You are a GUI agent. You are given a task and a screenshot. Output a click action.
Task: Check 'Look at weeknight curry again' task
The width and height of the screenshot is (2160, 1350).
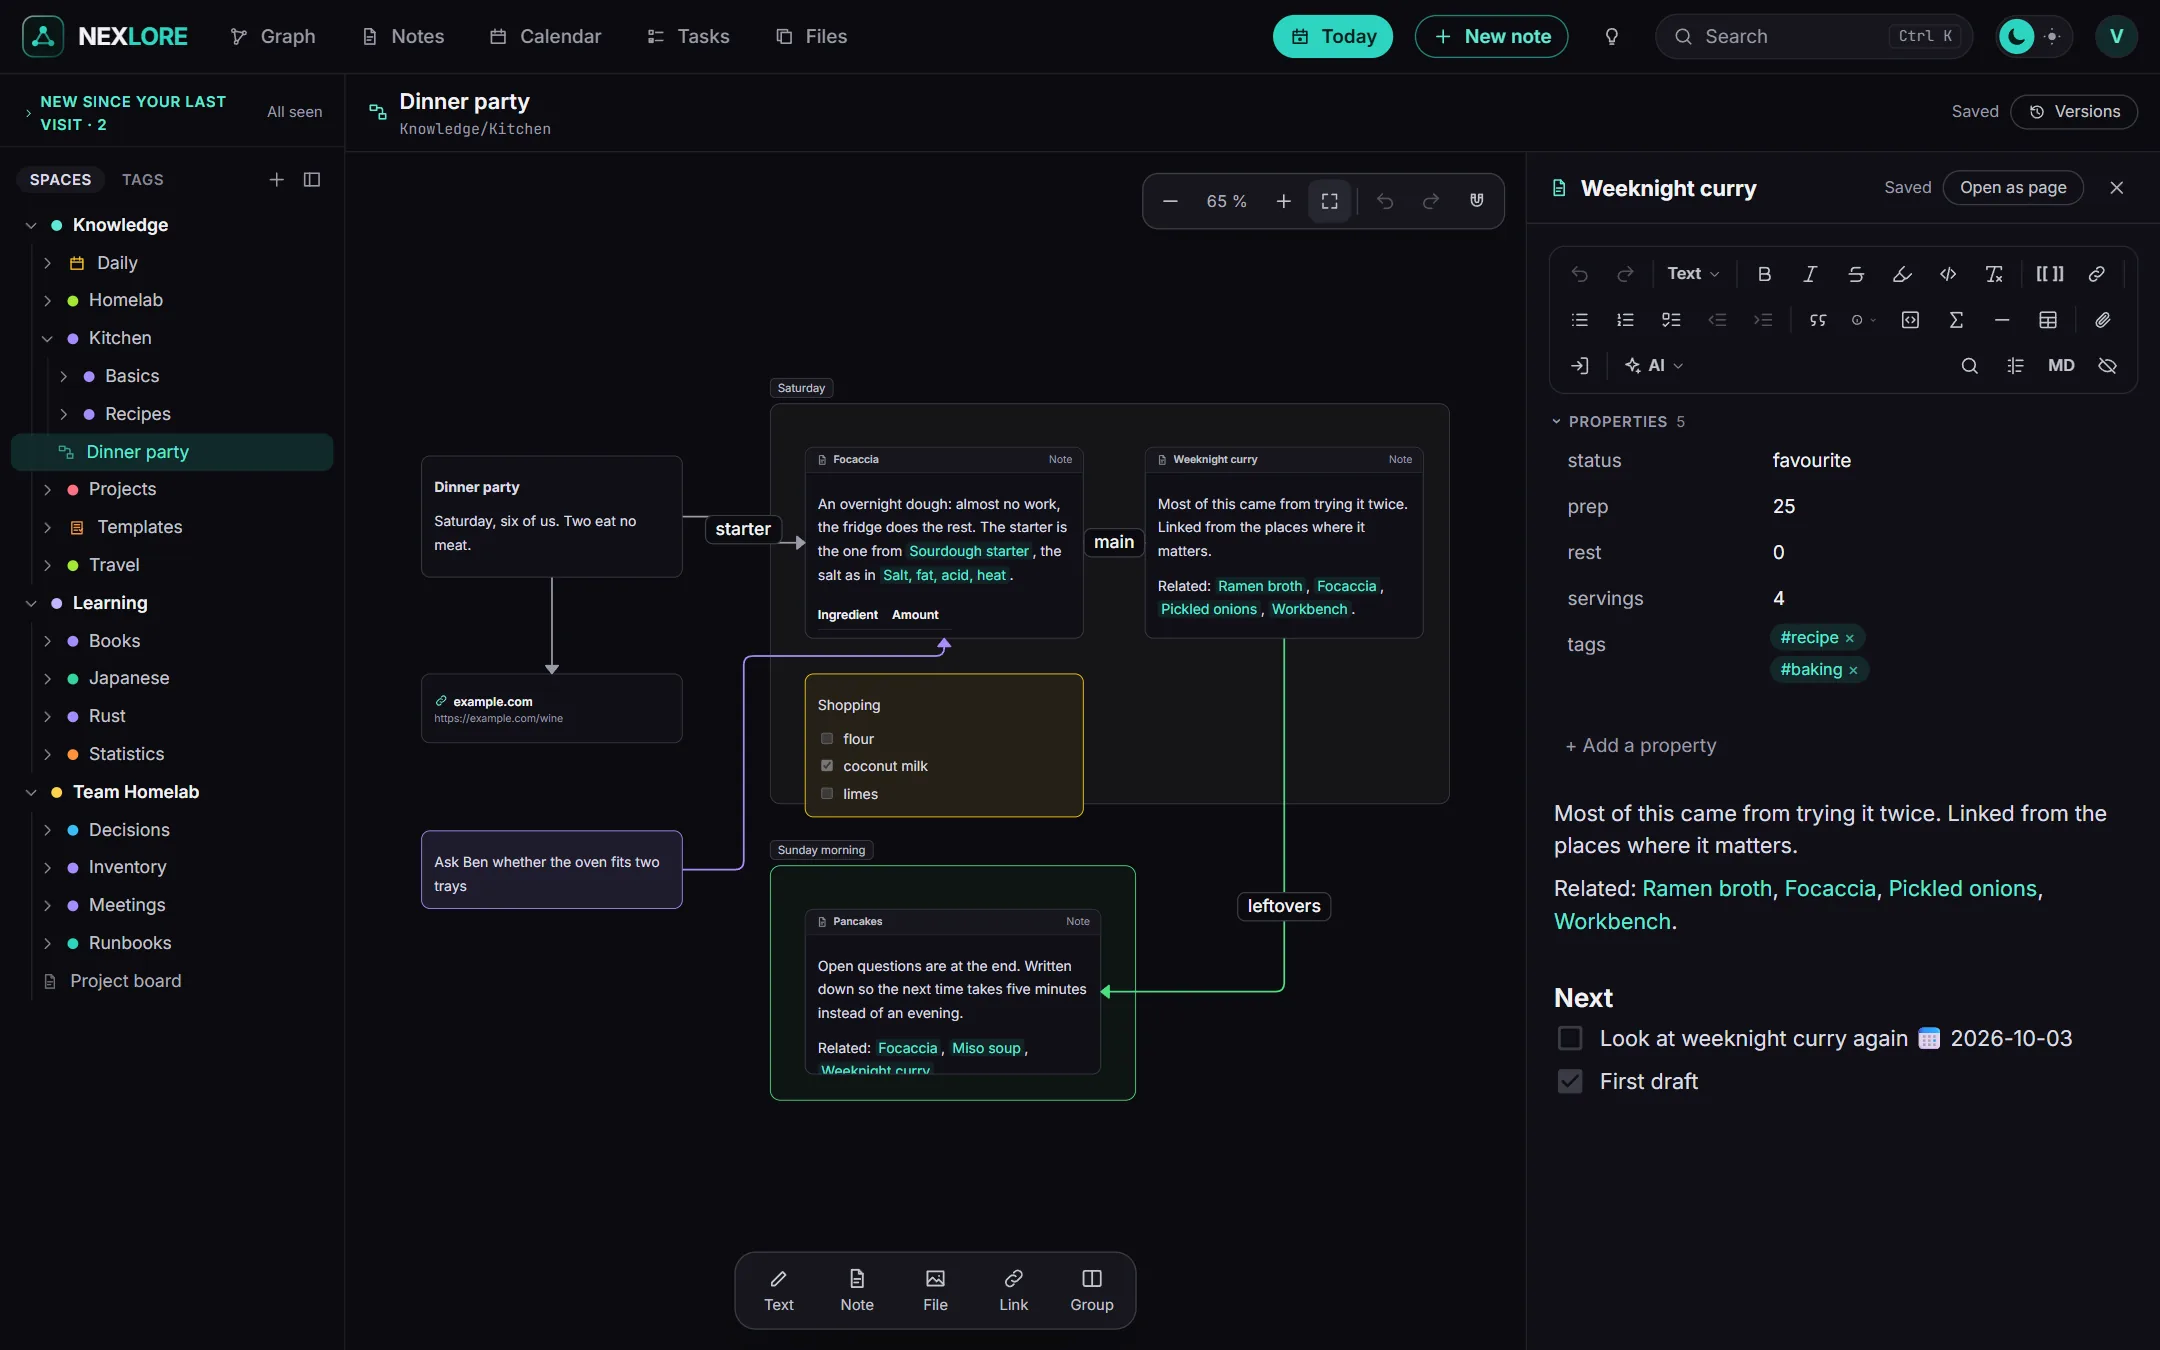[1570, 1039]
